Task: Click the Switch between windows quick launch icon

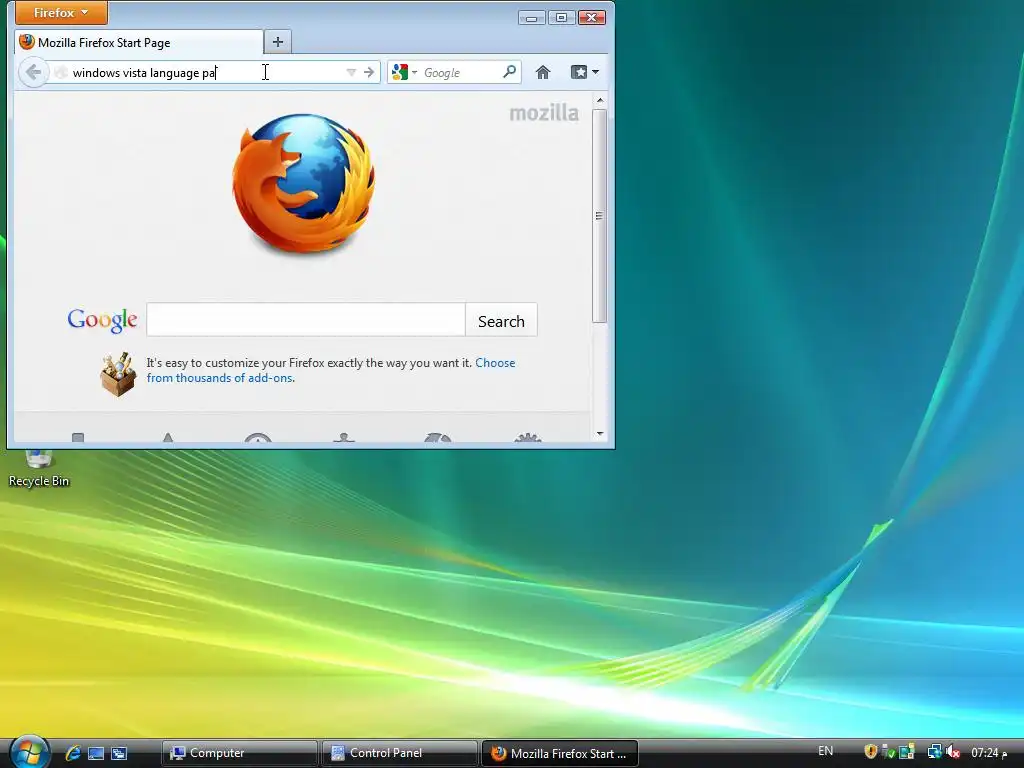Action: (119, 753)
